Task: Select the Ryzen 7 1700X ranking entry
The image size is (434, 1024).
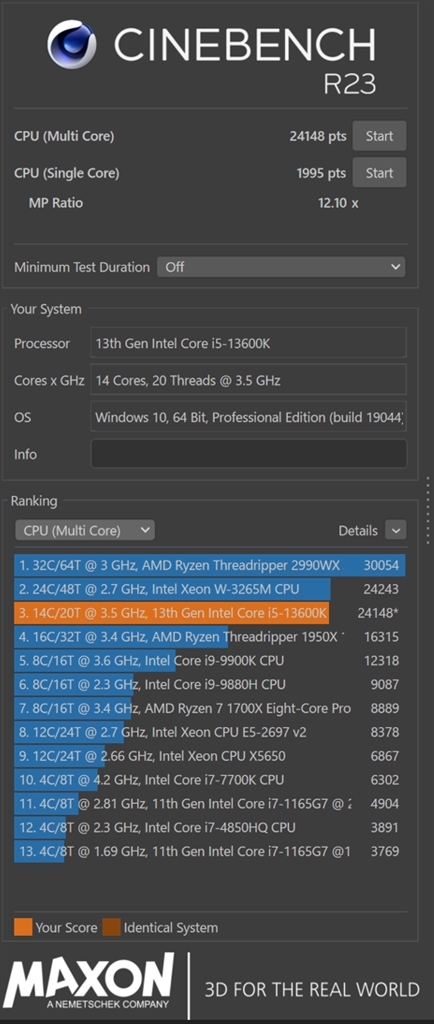Action: [x=209, y=708]
